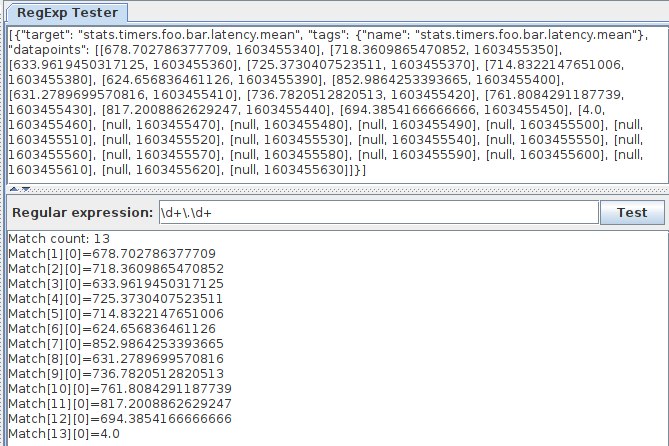Click the 'Match count: 13' line

point(59,239)
